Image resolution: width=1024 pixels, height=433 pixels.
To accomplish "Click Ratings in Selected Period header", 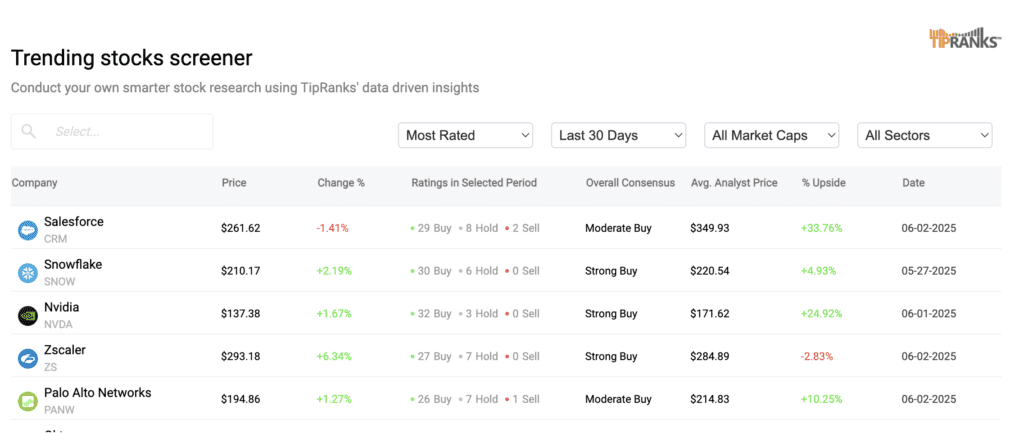I will pos(474,183).
